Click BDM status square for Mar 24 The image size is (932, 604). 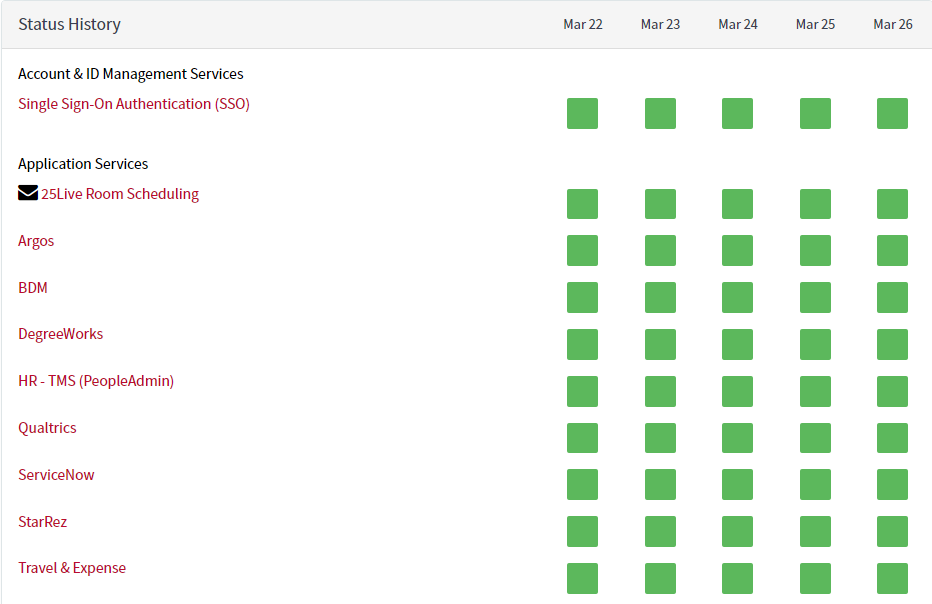tap(738, 297)
